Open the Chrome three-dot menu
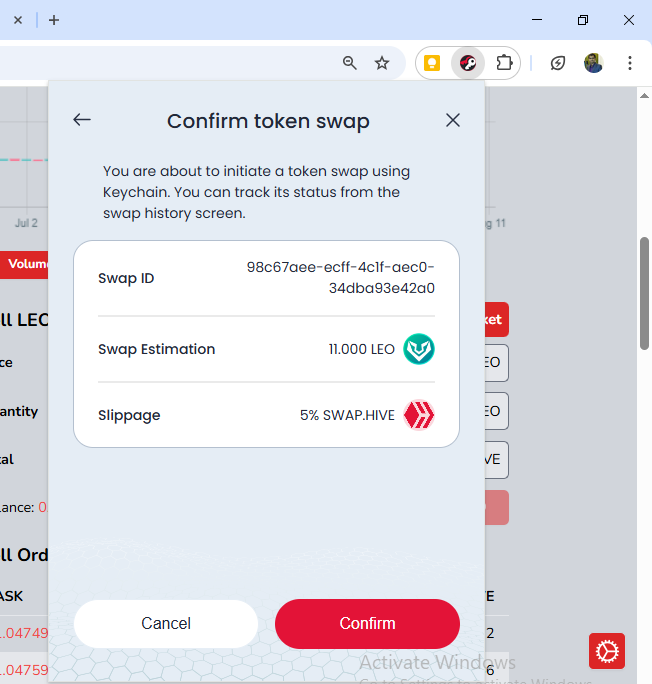 coord(629,63)
